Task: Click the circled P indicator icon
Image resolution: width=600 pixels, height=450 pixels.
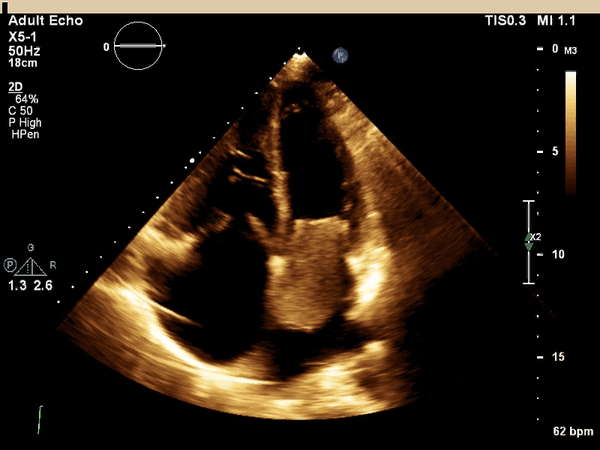Action: pyautogui.click(x=10, y=266)
